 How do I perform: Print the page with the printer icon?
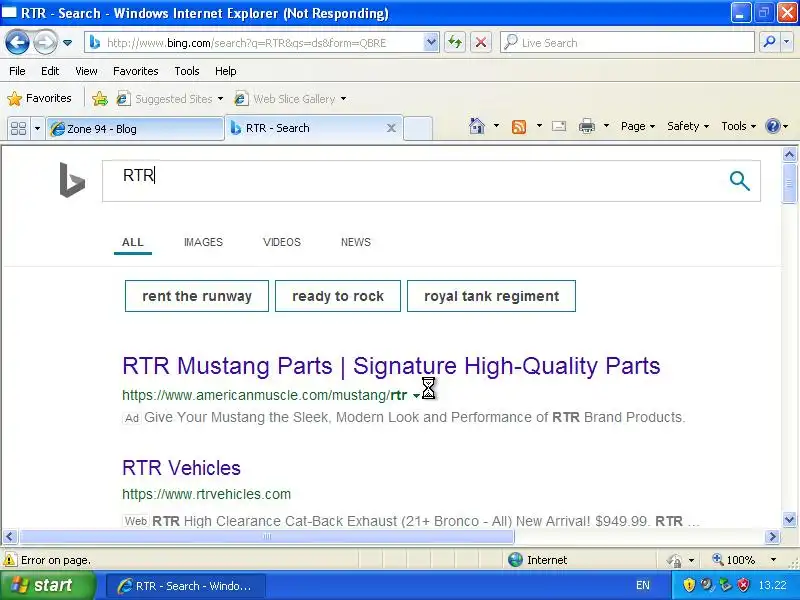tap(587, 126)
